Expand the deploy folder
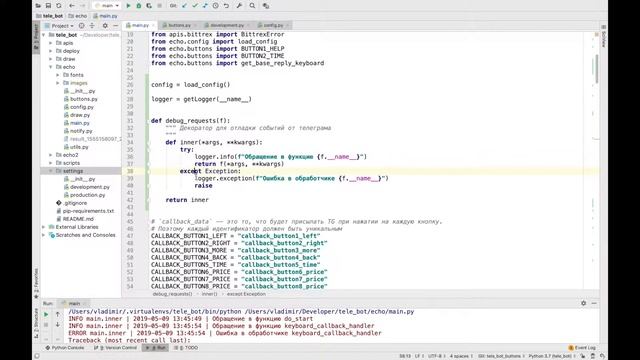This screenshot has height=360, width=640. click(51, 51)
